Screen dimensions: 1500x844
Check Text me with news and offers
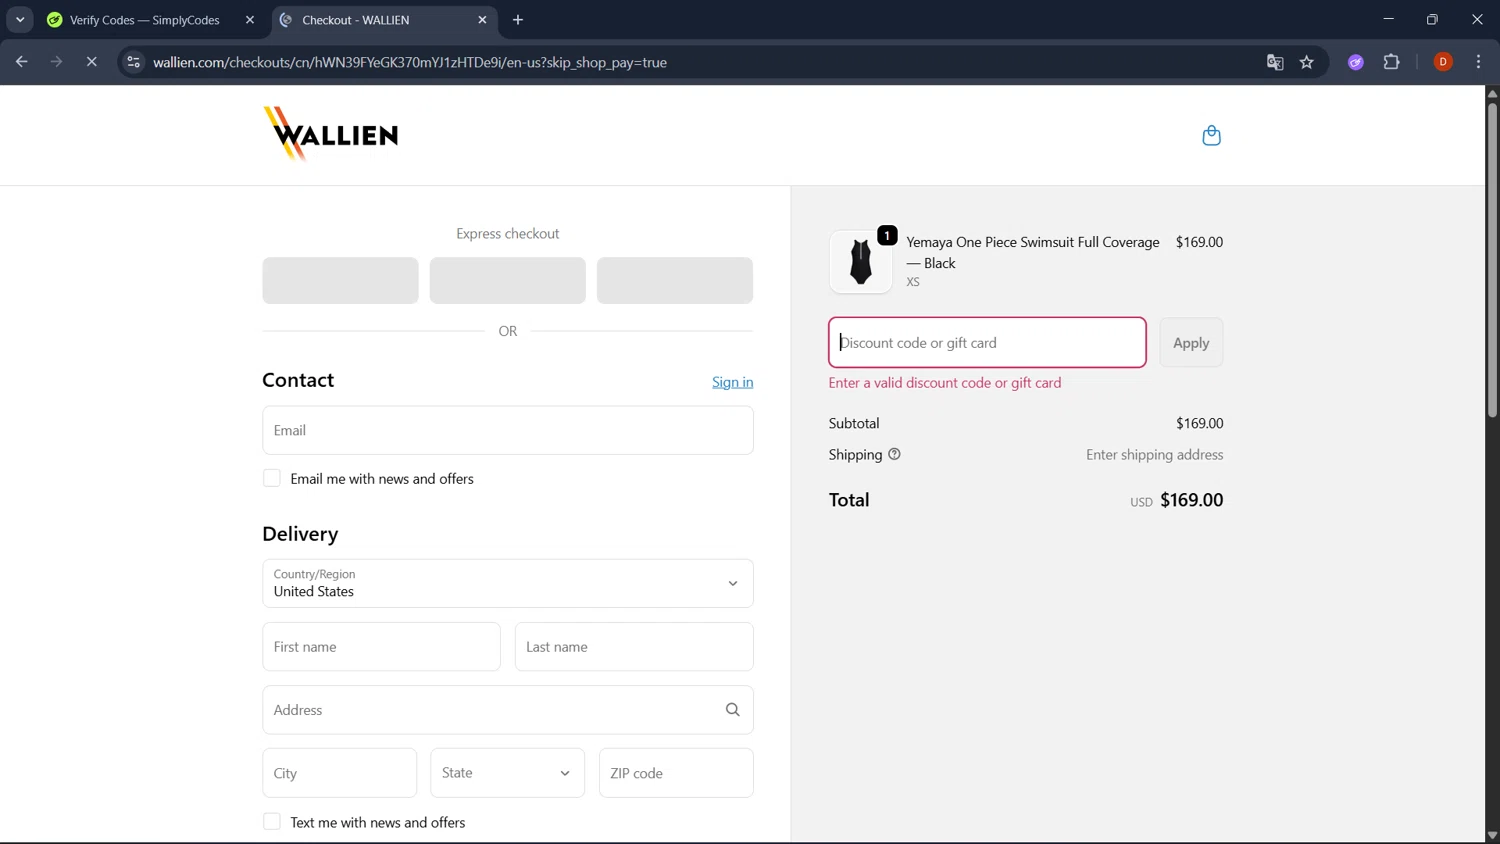tap(271, 822)
